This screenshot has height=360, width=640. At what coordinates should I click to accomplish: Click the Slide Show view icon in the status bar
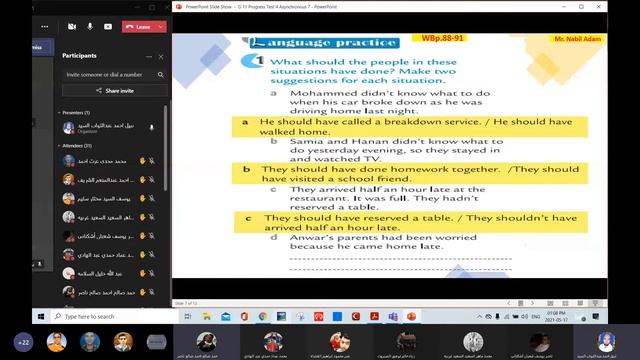pos(595,303)
